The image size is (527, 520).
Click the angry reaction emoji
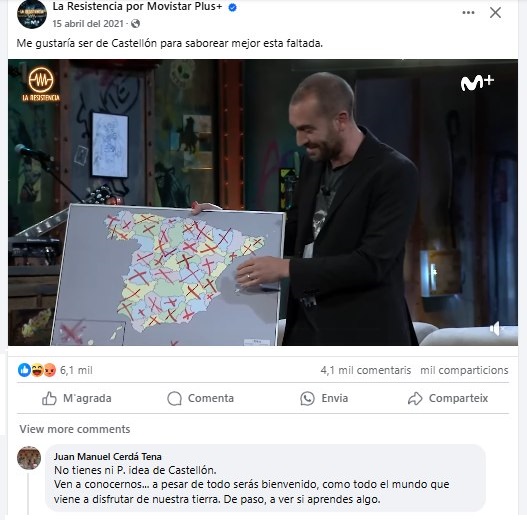point(50,370)
